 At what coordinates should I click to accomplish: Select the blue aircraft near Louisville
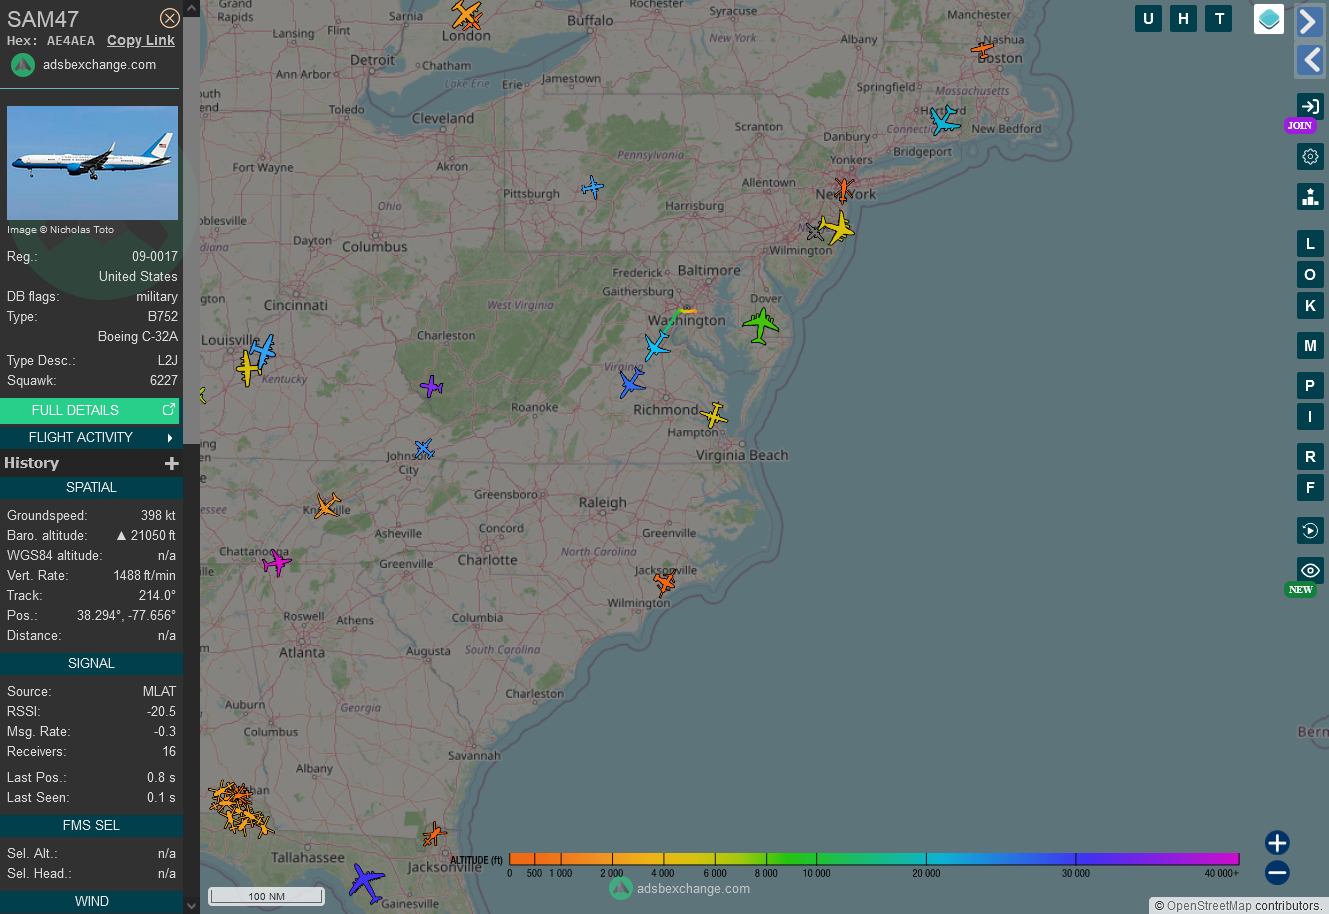coord(262,350)
